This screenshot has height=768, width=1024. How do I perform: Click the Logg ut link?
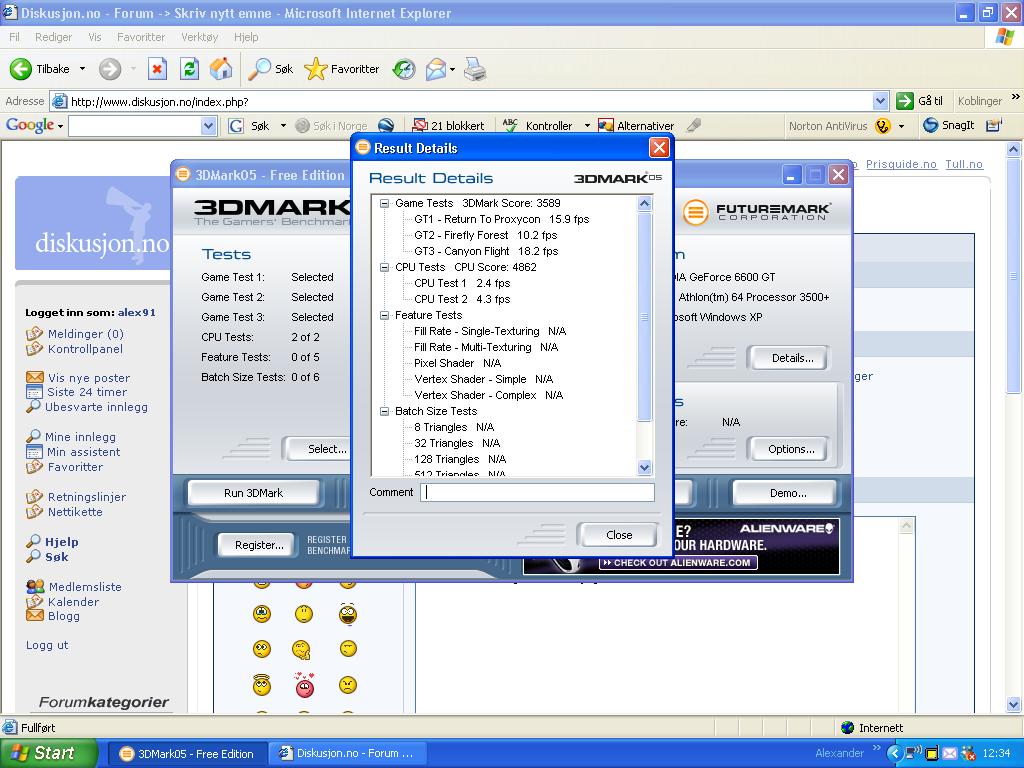click(x=47, y=645)
